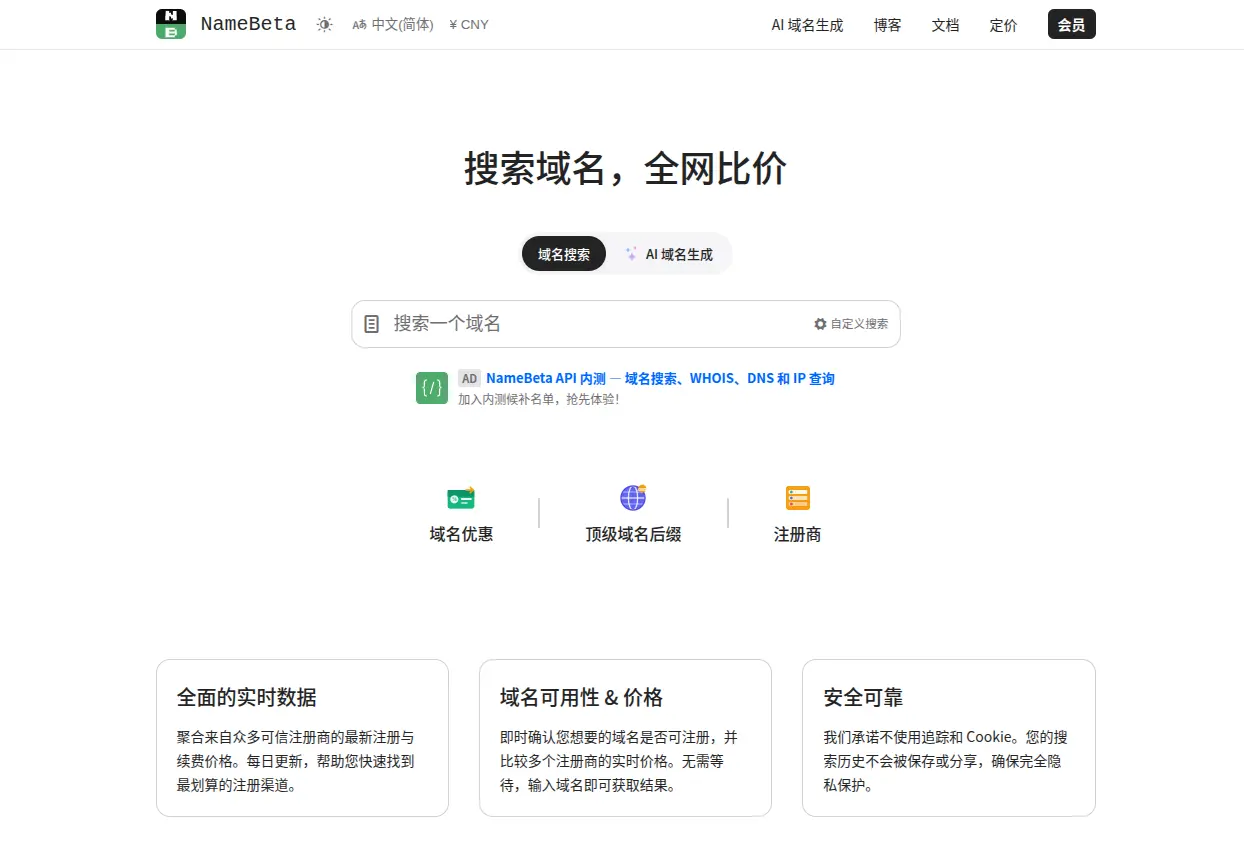Click the 域名优惠 coupon icon

(461, 498)
